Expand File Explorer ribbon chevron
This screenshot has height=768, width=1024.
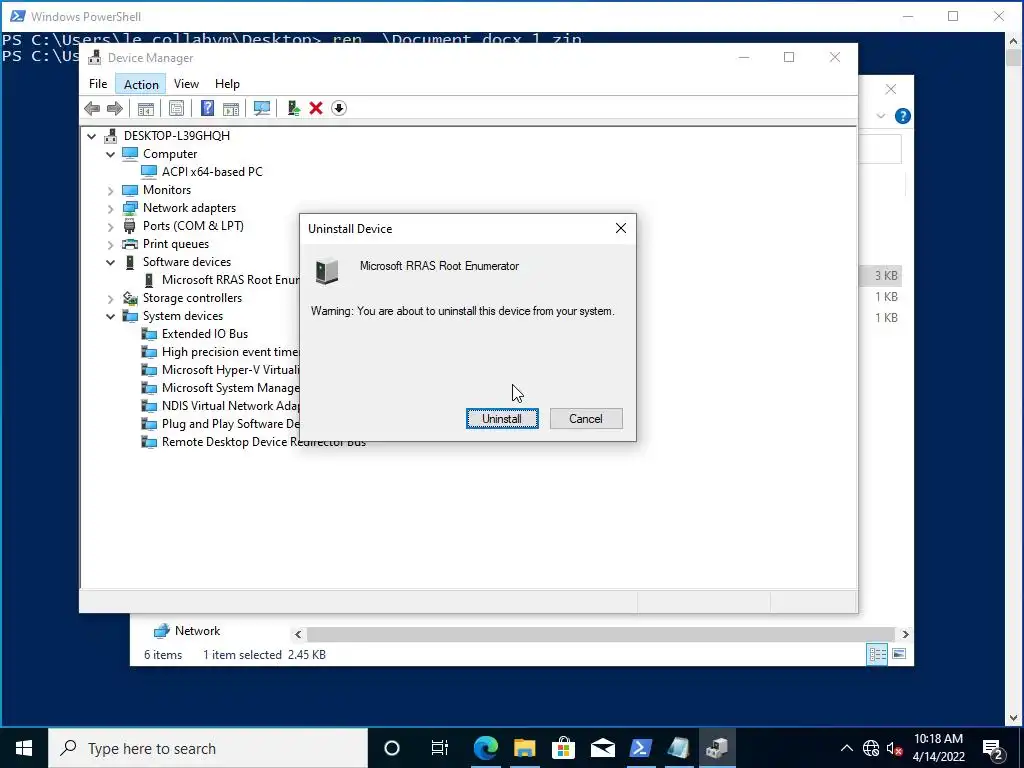(880, 116)
